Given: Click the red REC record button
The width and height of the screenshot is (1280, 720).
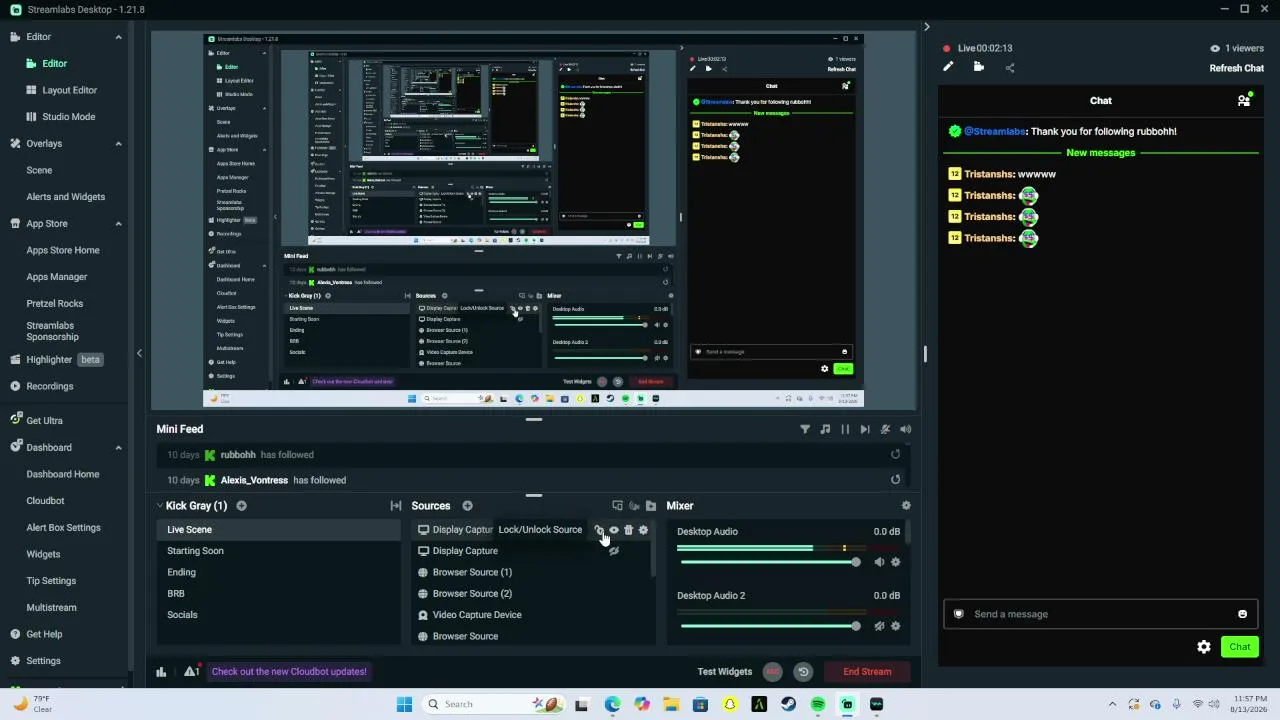Looking at the screenshot, I should [x=772, y=672].
